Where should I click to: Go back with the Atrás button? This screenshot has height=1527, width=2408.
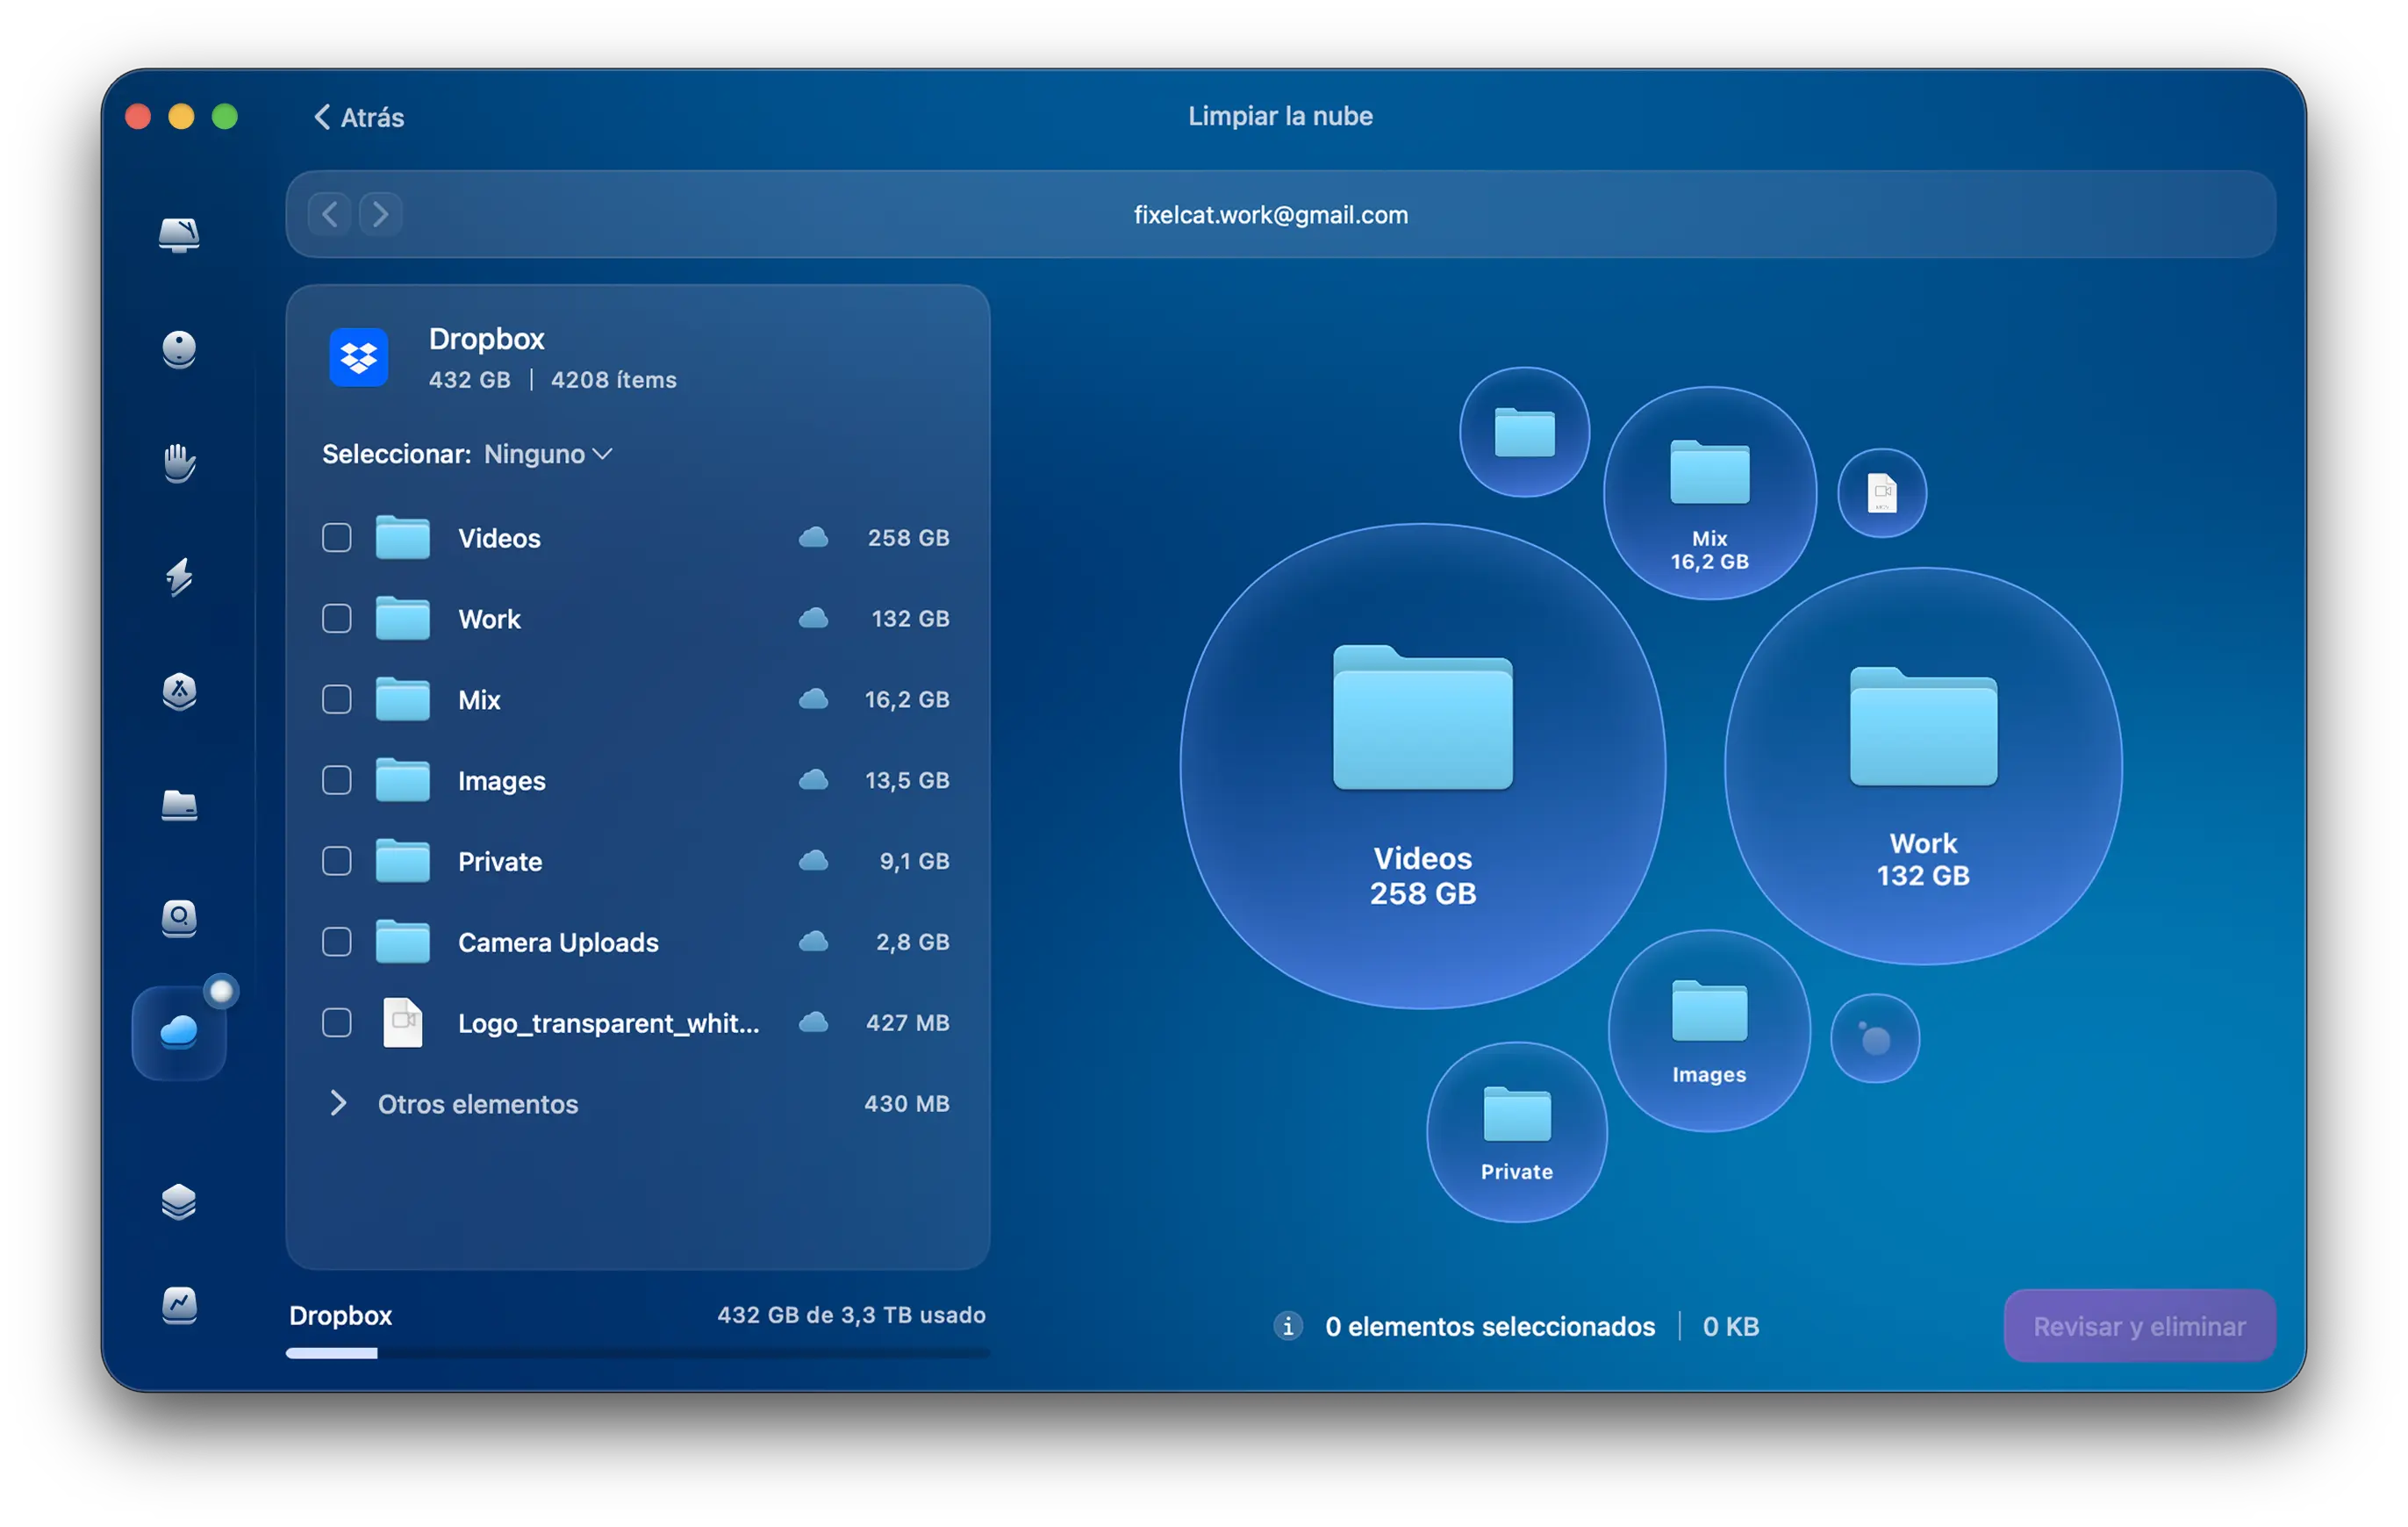359,117
